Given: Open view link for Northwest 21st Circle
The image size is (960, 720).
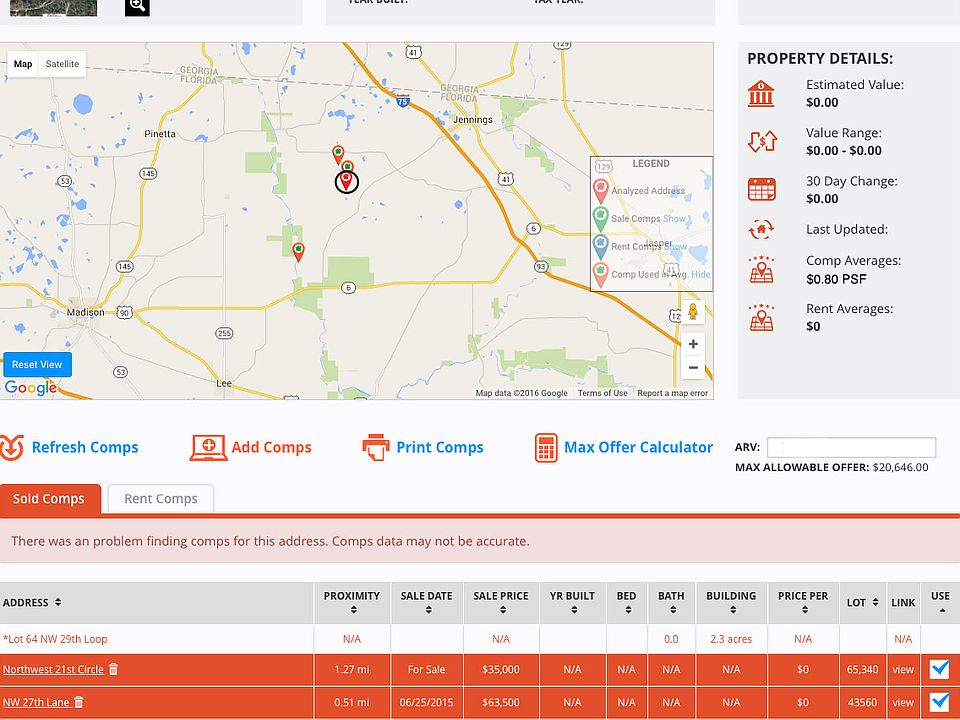Looking at the screenshot, I should pyautogui.click(x=903, y=670).
